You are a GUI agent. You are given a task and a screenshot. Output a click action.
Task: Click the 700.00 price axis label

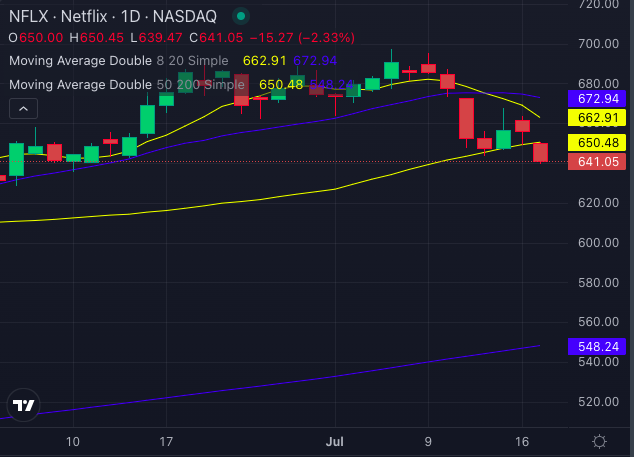pos(598,44)
